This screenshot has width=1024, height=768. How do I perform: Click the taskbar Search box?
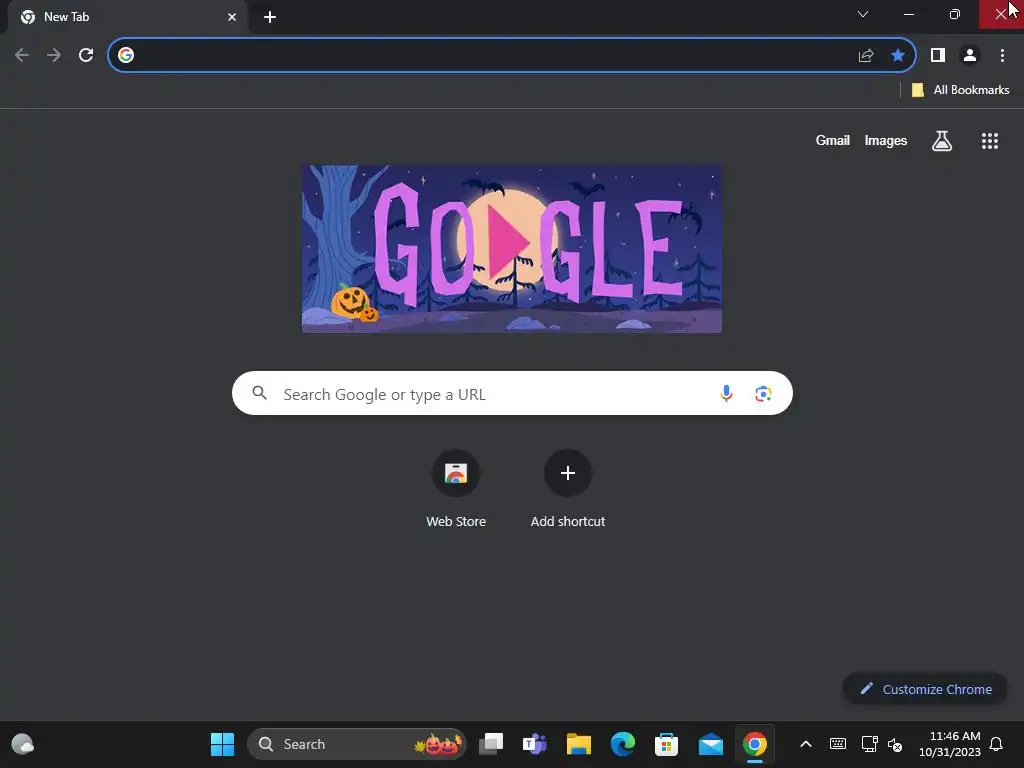point(357,744)
